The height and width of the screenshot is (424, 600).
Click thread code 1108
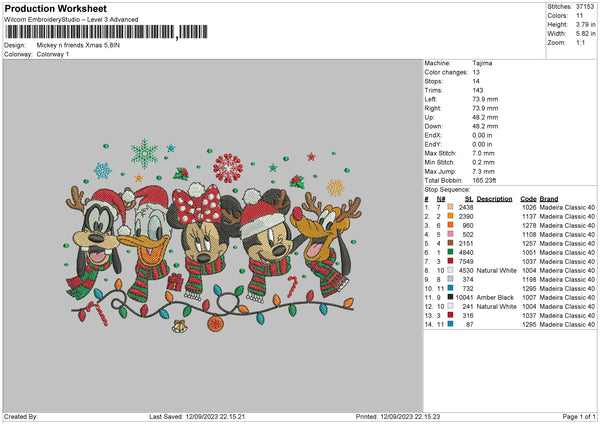click(529, 235)
